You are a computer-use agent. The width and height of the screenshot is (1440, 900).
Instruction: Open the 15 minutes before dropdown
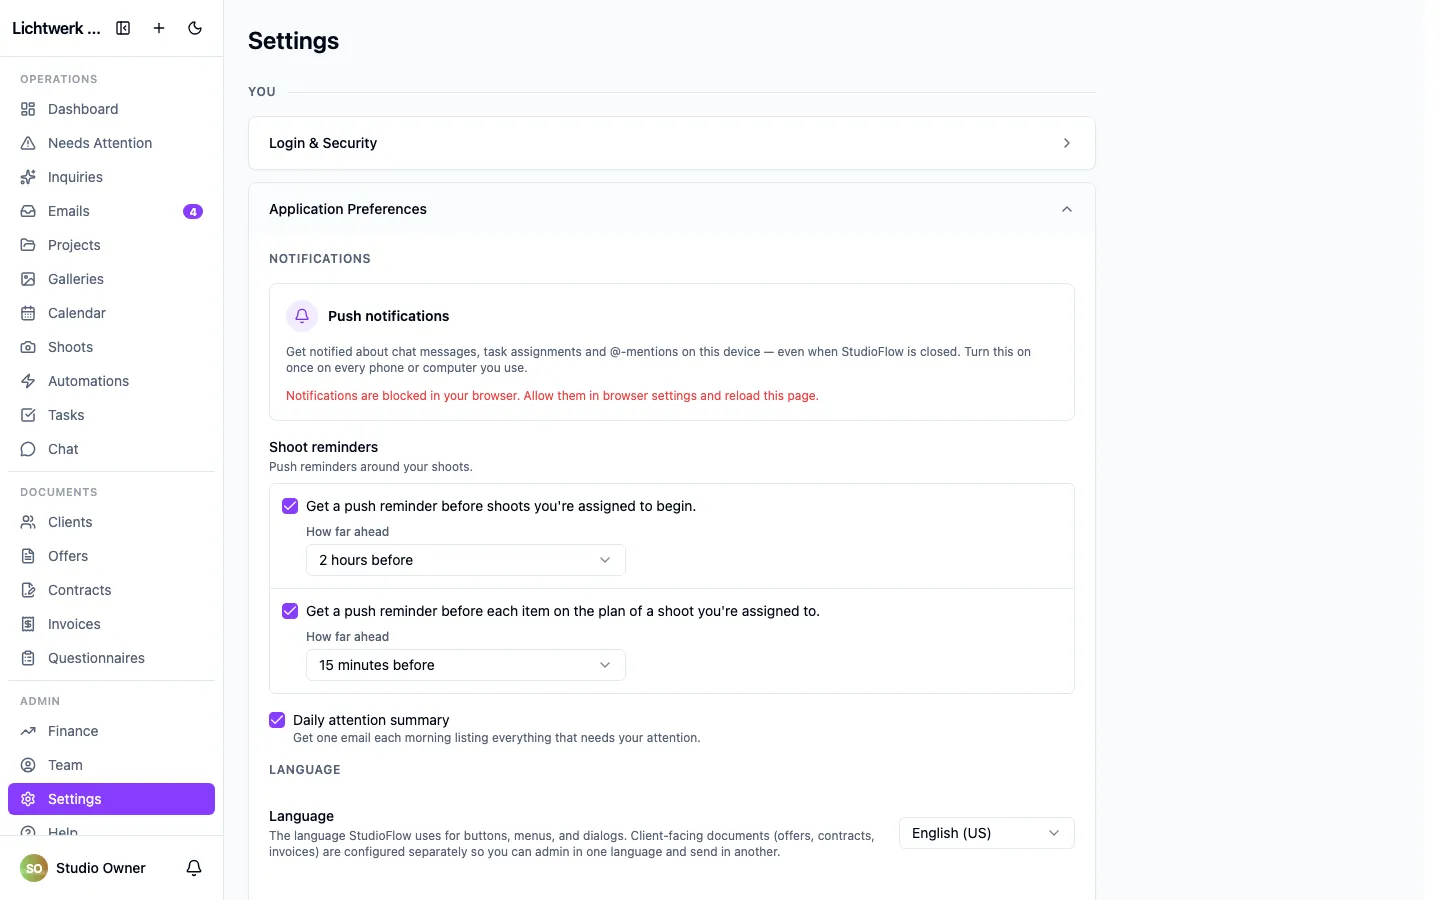coord(466,665)
